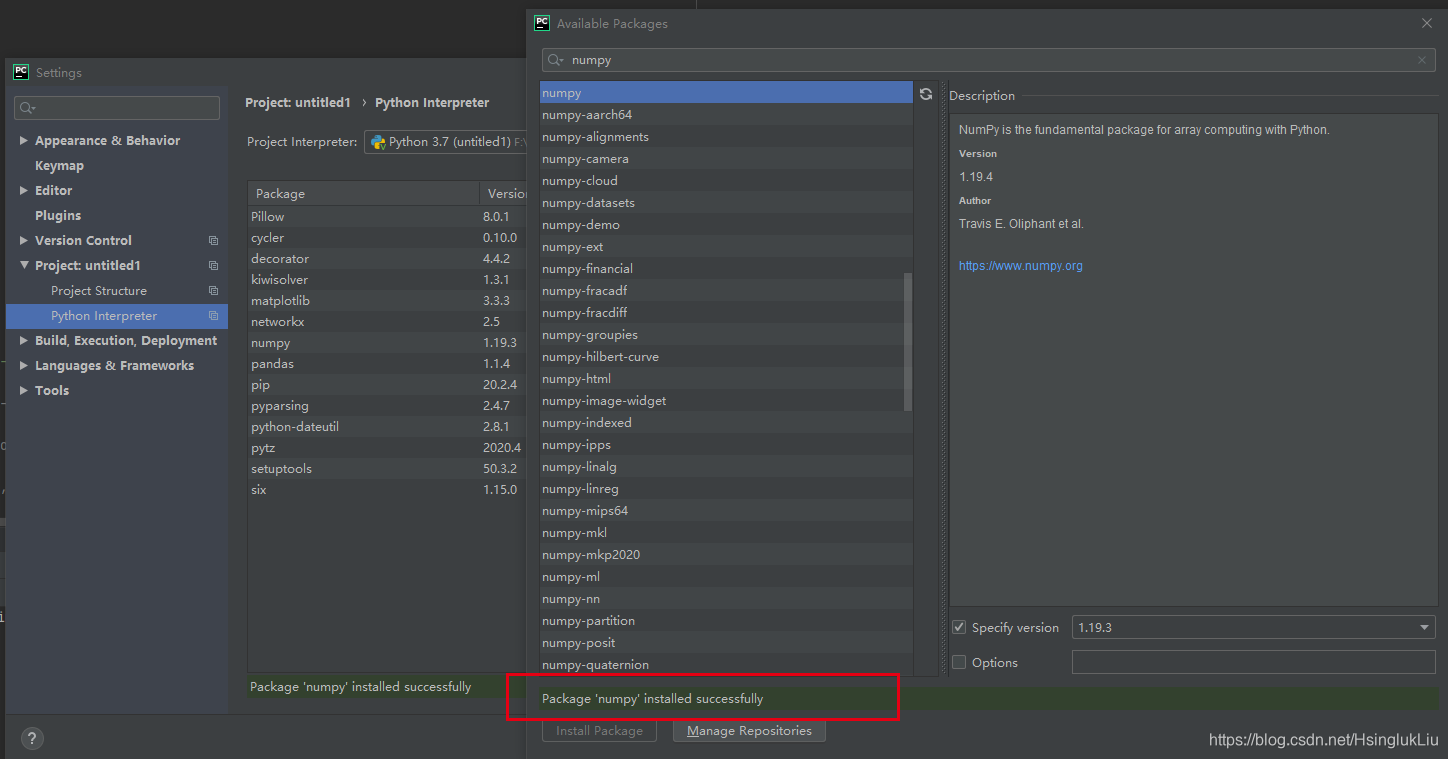Select the cycler row in installed packages
This screenshot has width=1448, height=759.
tap(387, 238)
